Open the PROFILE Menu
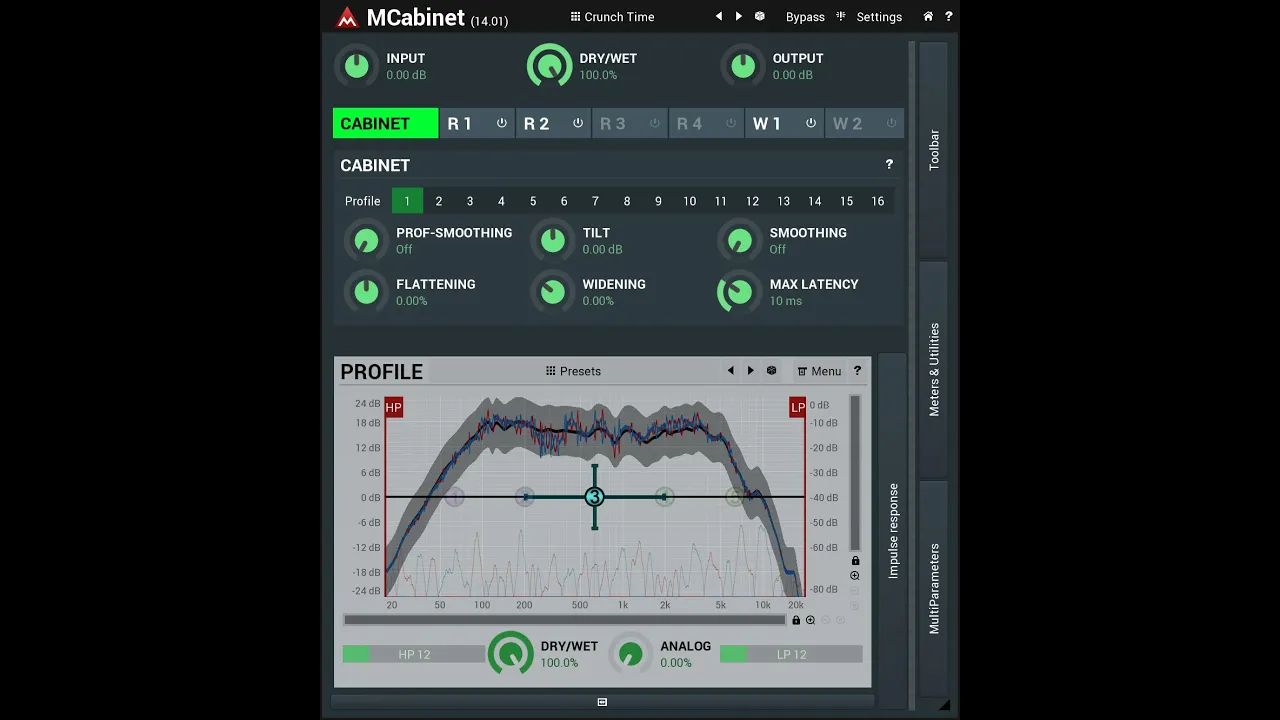The image size is (1280, 720). click(x=819, y=371)
